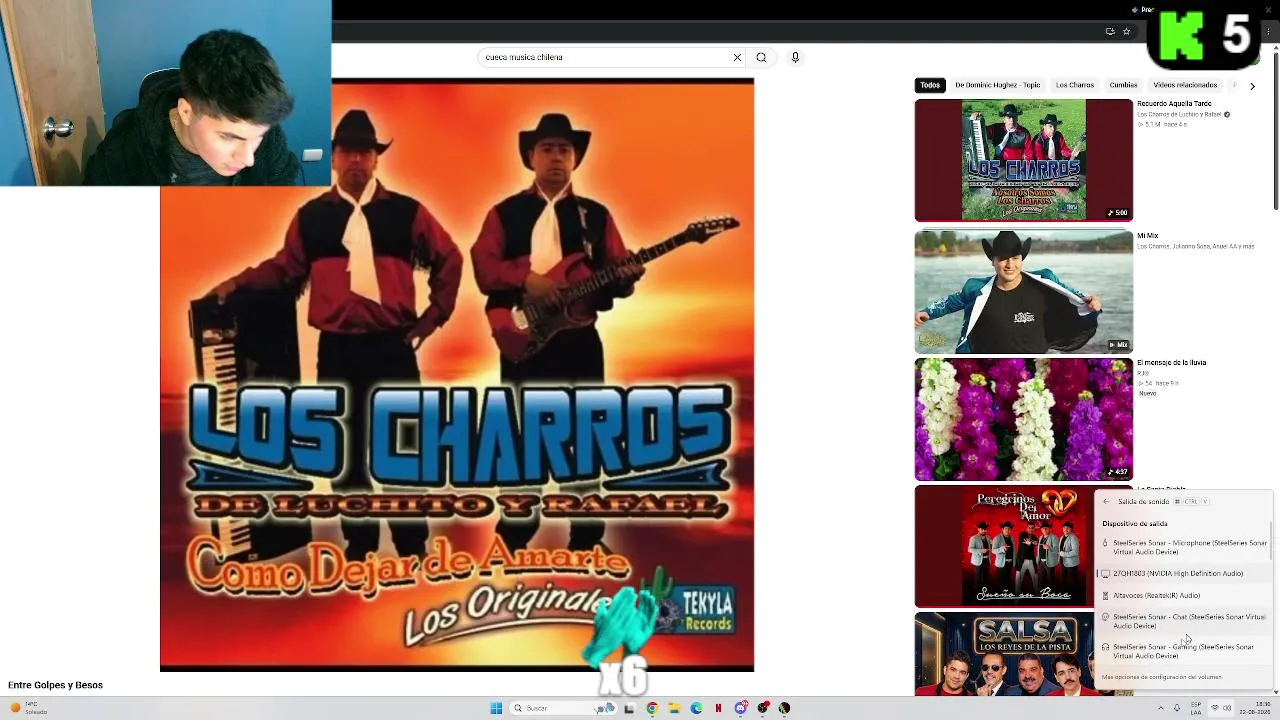Viewport: 1280px width, 720px height.
Task: Open Más opciones de configuración del volumen
Action: coord(1161,677)
